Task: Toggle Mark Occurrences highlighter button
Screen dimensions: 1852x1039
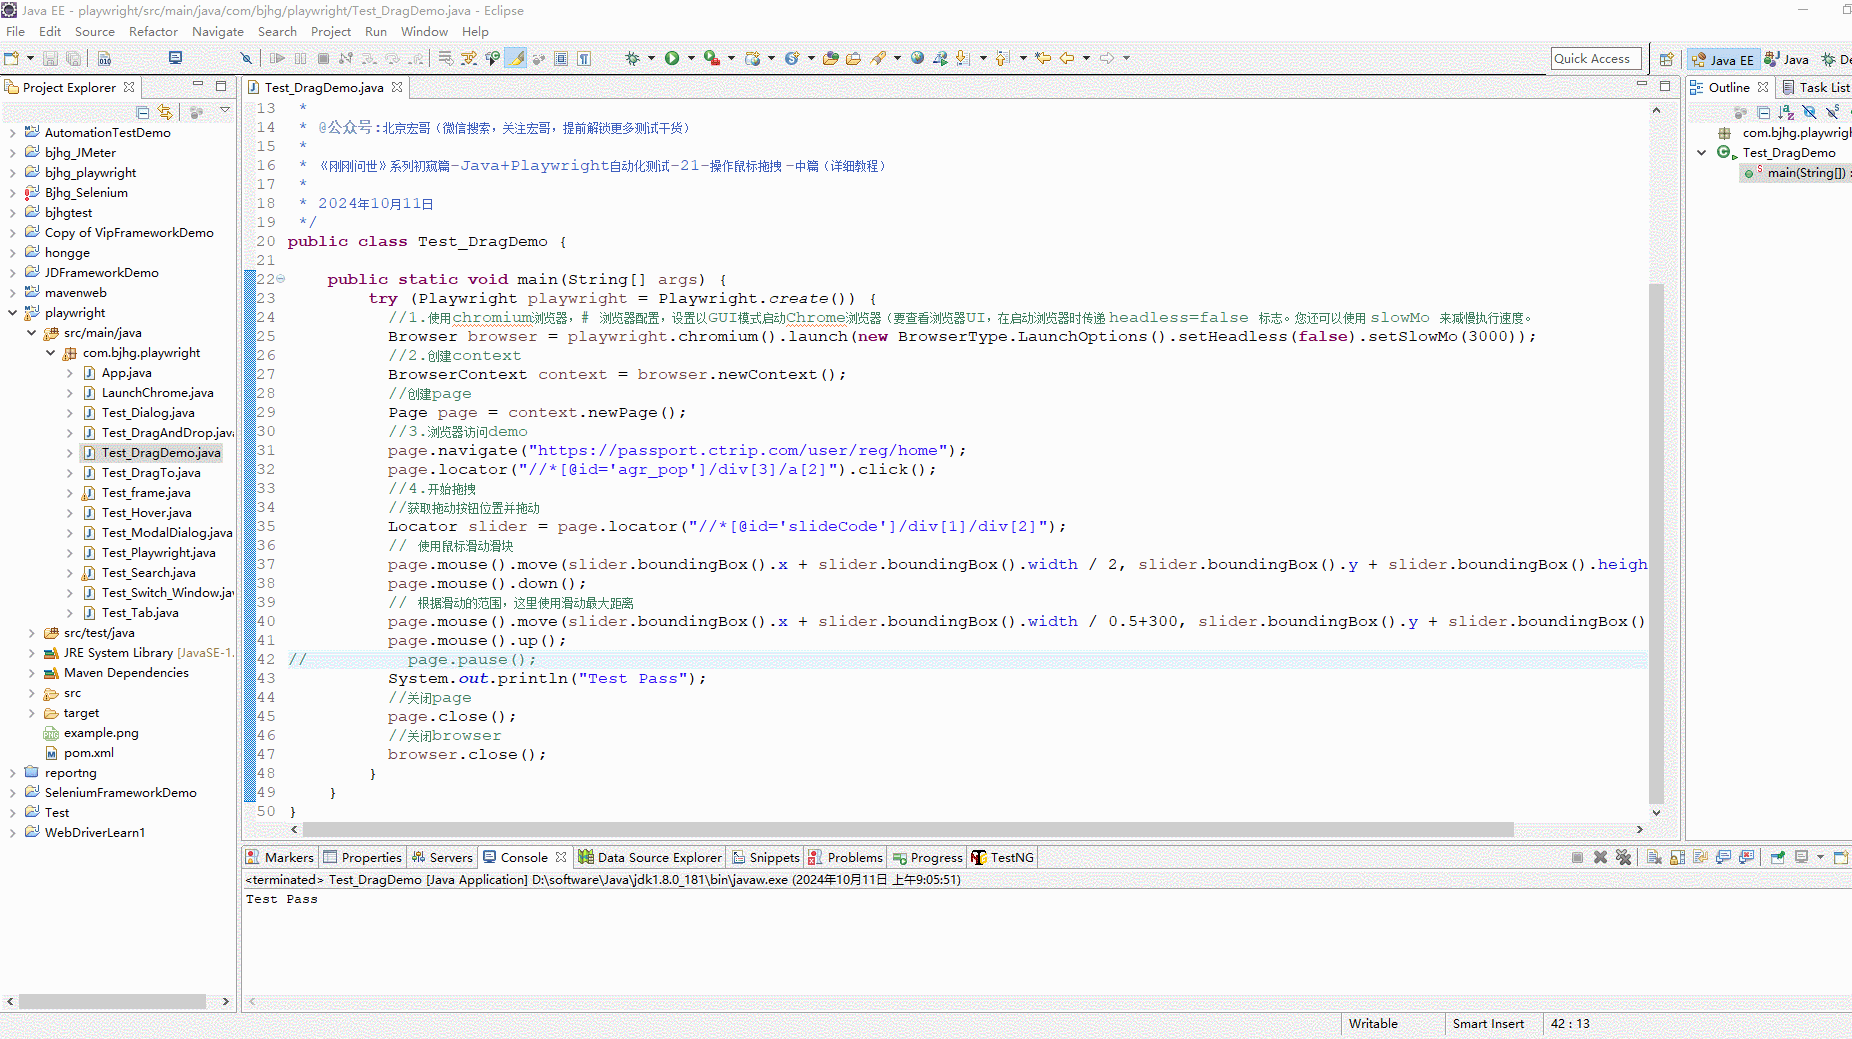Action: [516, 58]
